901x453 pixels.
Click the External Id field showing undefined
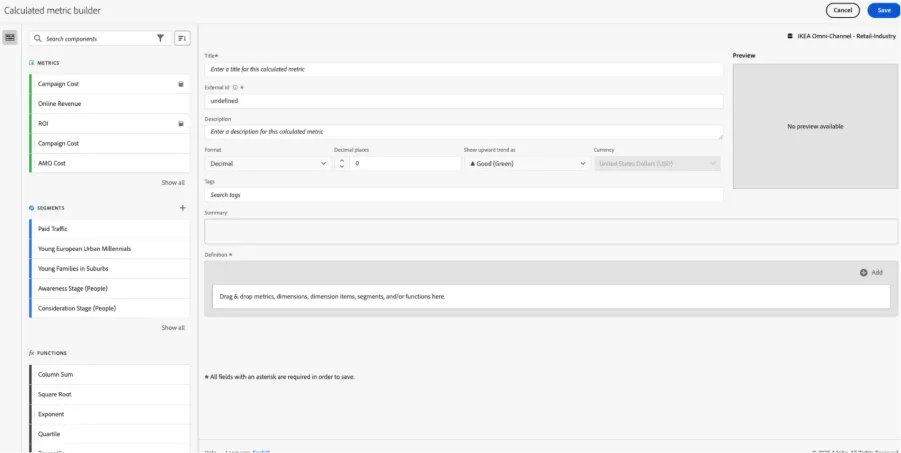[463, 101]
